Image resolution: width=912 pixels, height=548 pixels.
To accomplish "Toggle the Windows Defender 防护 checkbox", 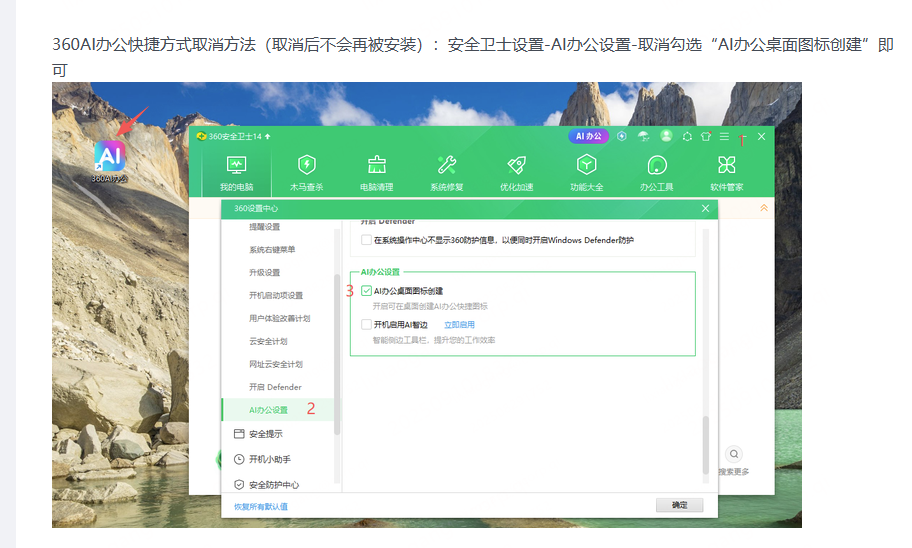I will coord(366,240).
